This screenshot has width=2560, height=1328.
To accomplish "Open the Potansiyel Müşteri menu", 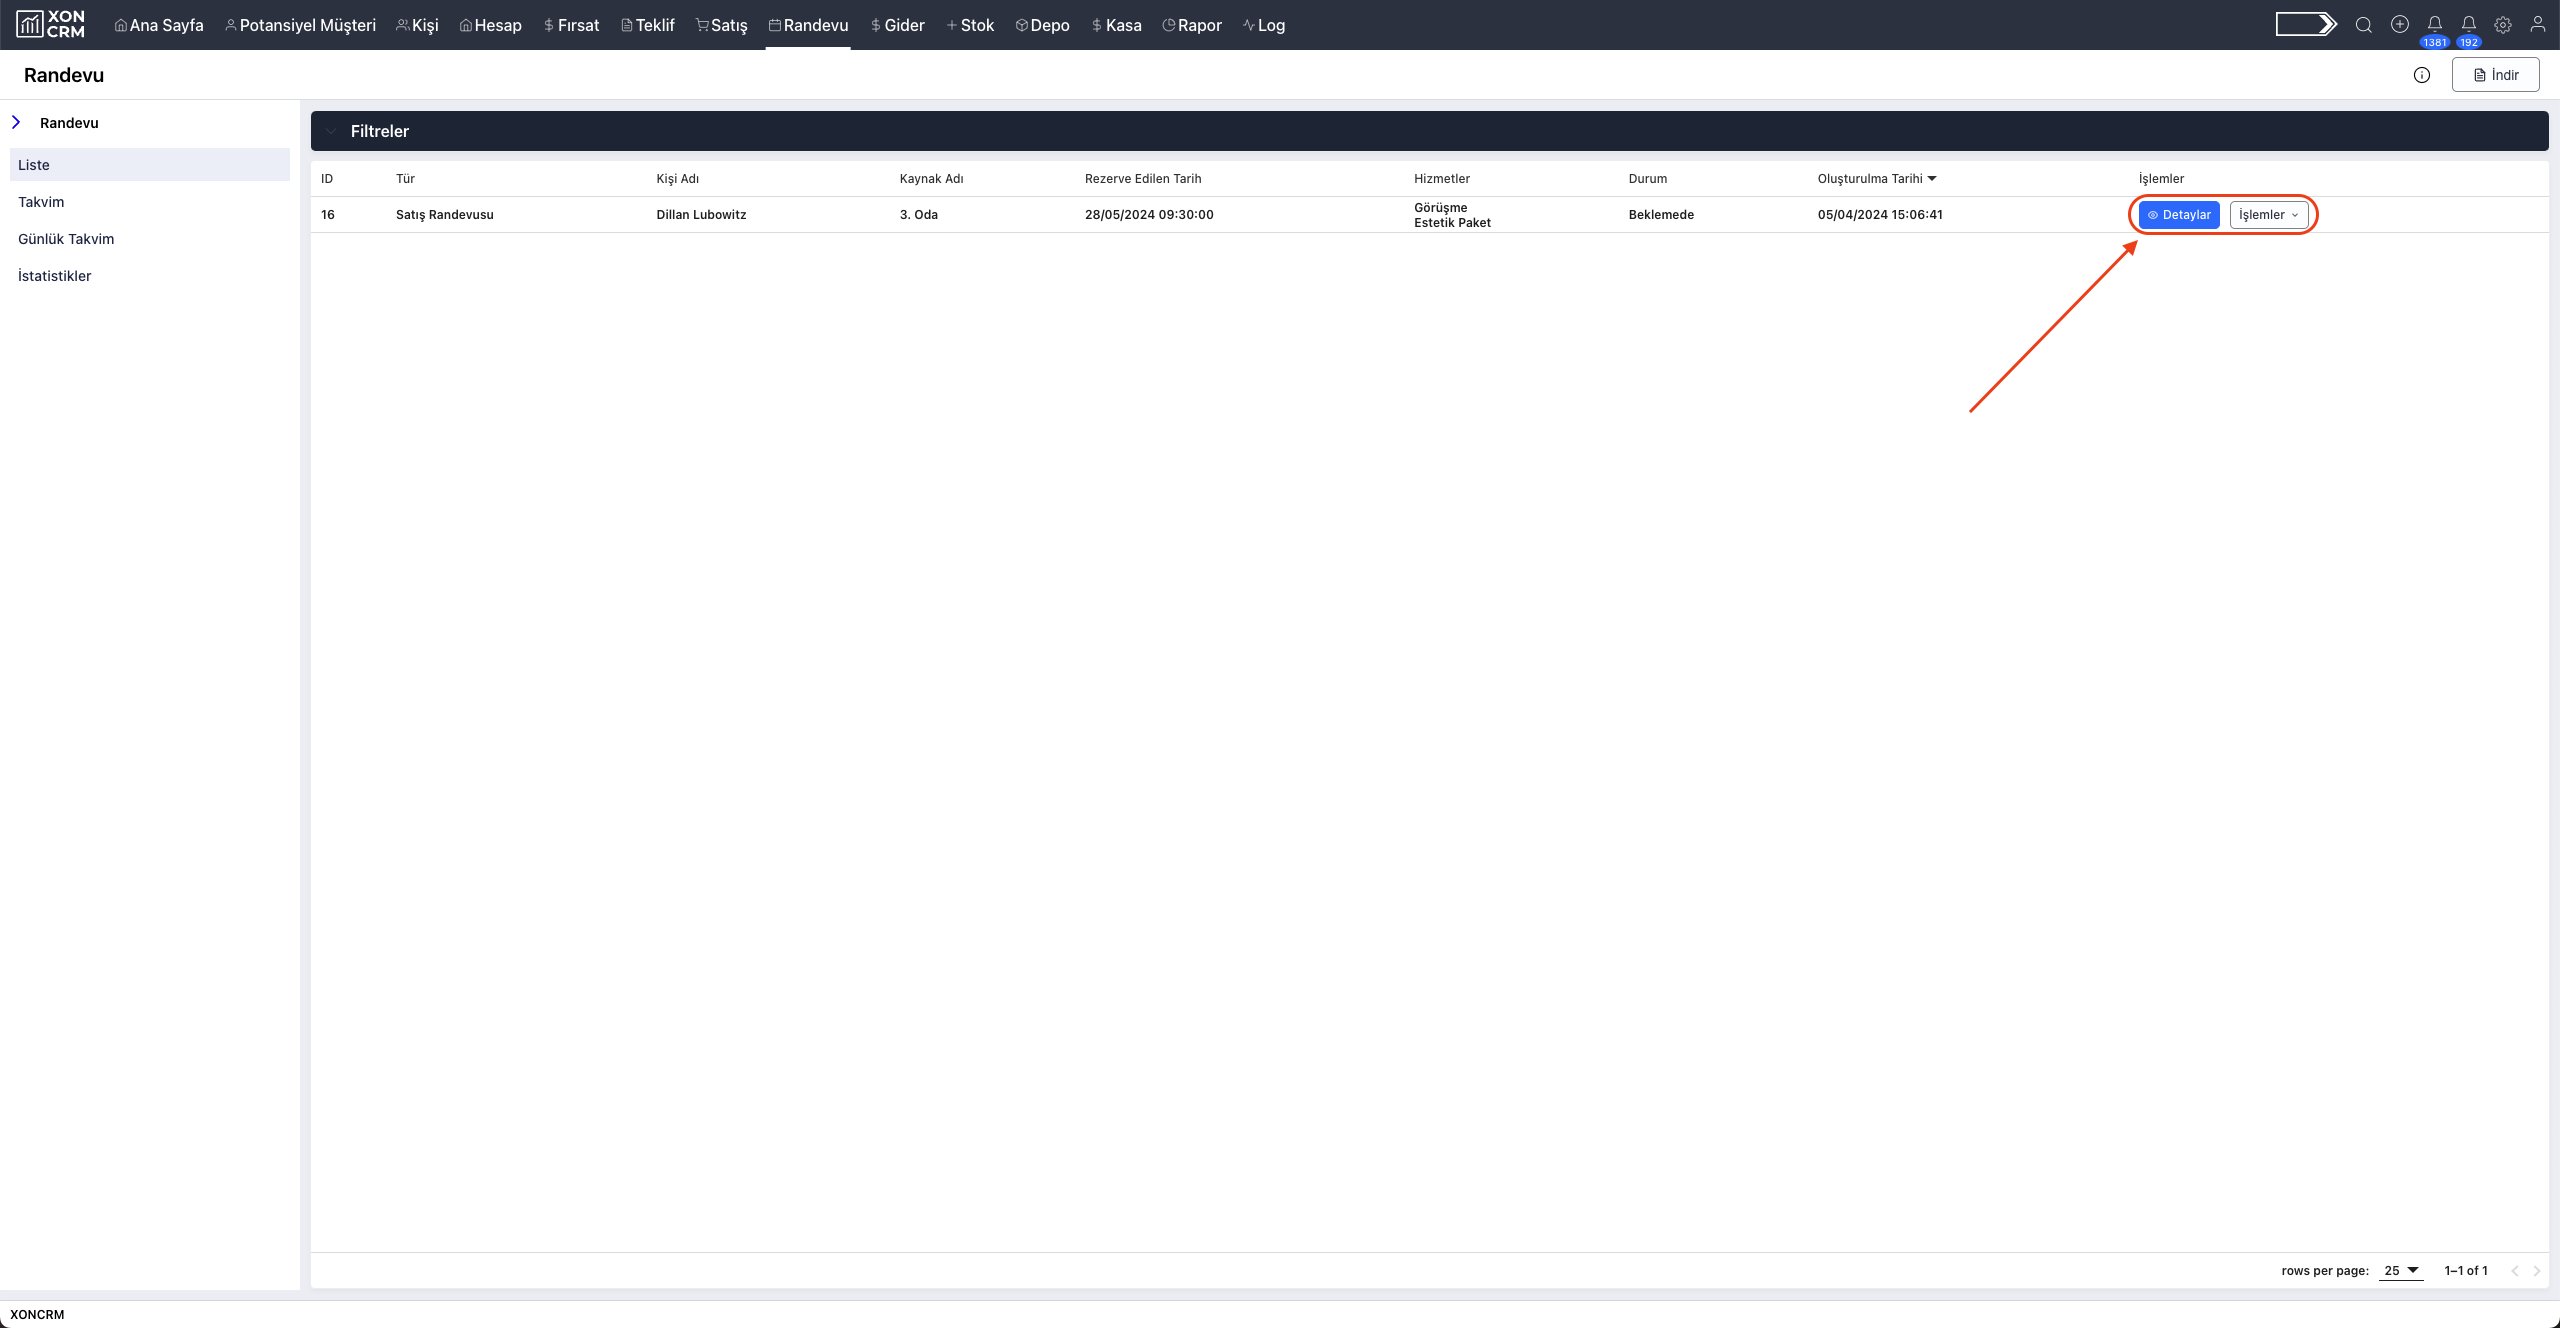I will (300, 25).
